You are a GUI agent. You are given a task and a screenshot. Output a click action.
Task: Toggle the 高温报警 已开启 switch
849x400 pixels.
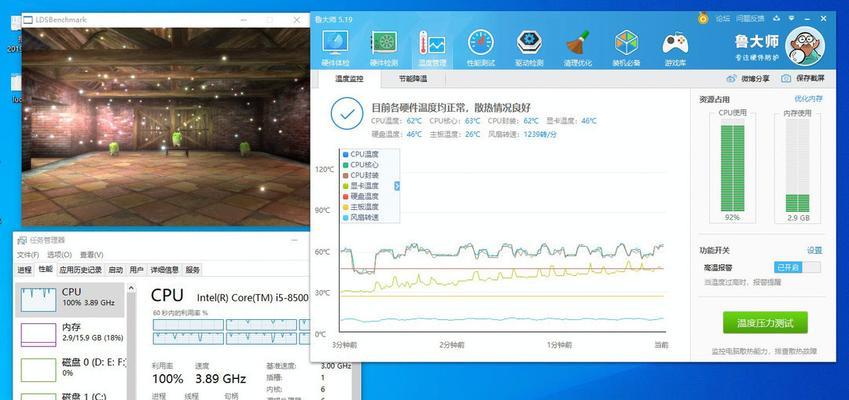[x=797, y=267]
